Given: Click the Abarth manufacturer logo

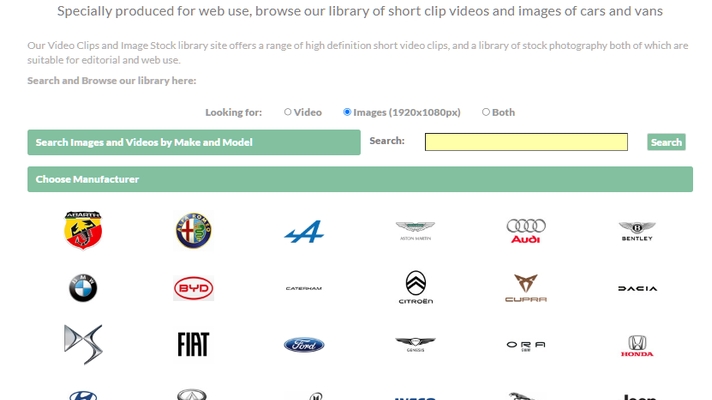Looking at the screenshot, I should 83,231.
